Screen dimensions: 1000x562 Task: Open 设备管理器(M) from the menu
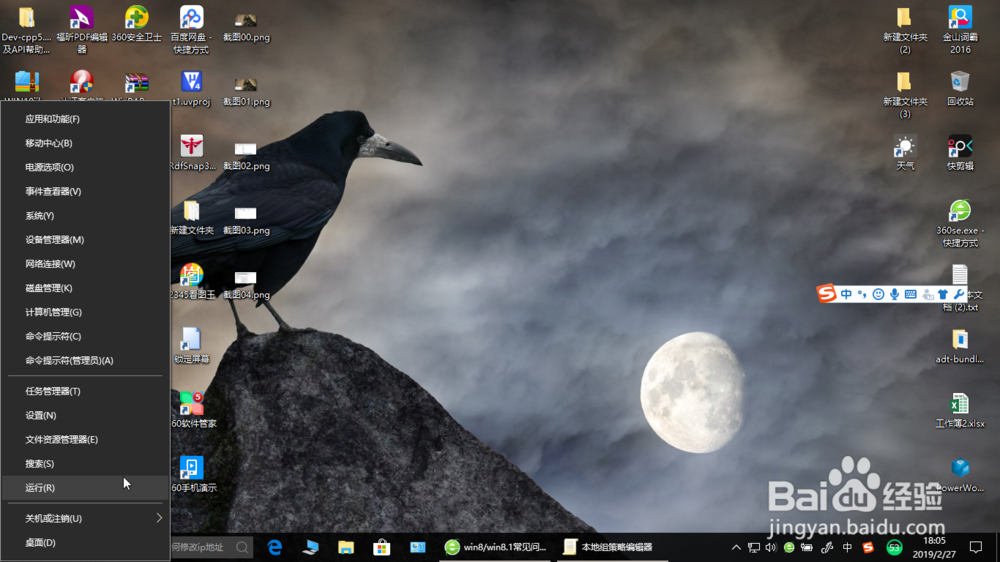coord(85,240)
